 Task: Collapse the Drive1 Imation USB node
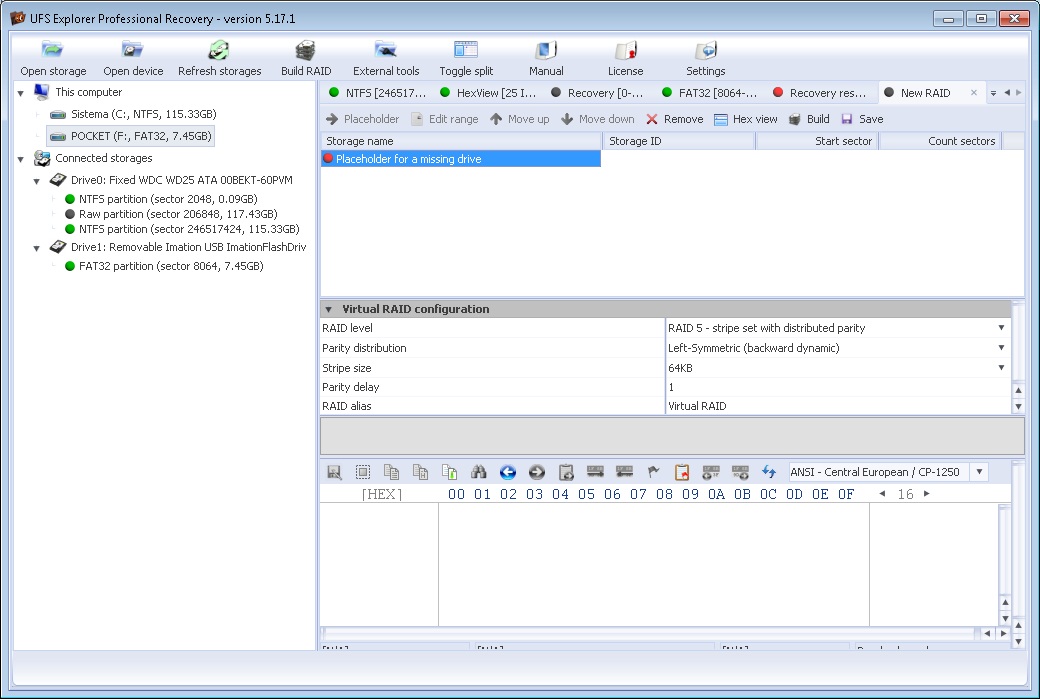[36, 248]
